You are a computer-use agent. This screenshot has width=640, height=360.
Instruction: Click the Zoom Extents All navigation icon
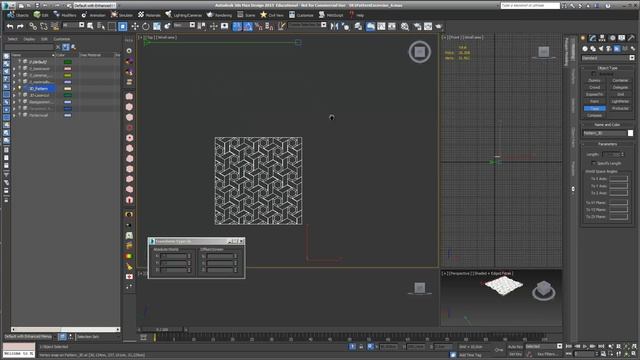tap(634, 347)
